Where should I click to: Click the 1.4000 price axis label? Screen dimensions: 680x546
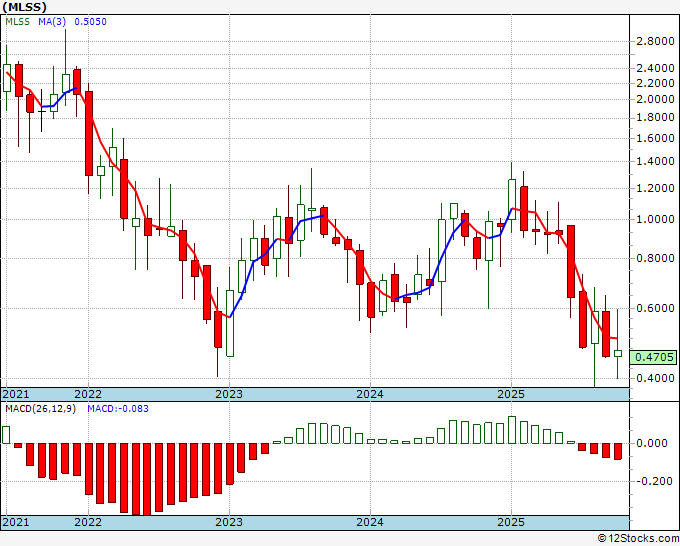655,161
